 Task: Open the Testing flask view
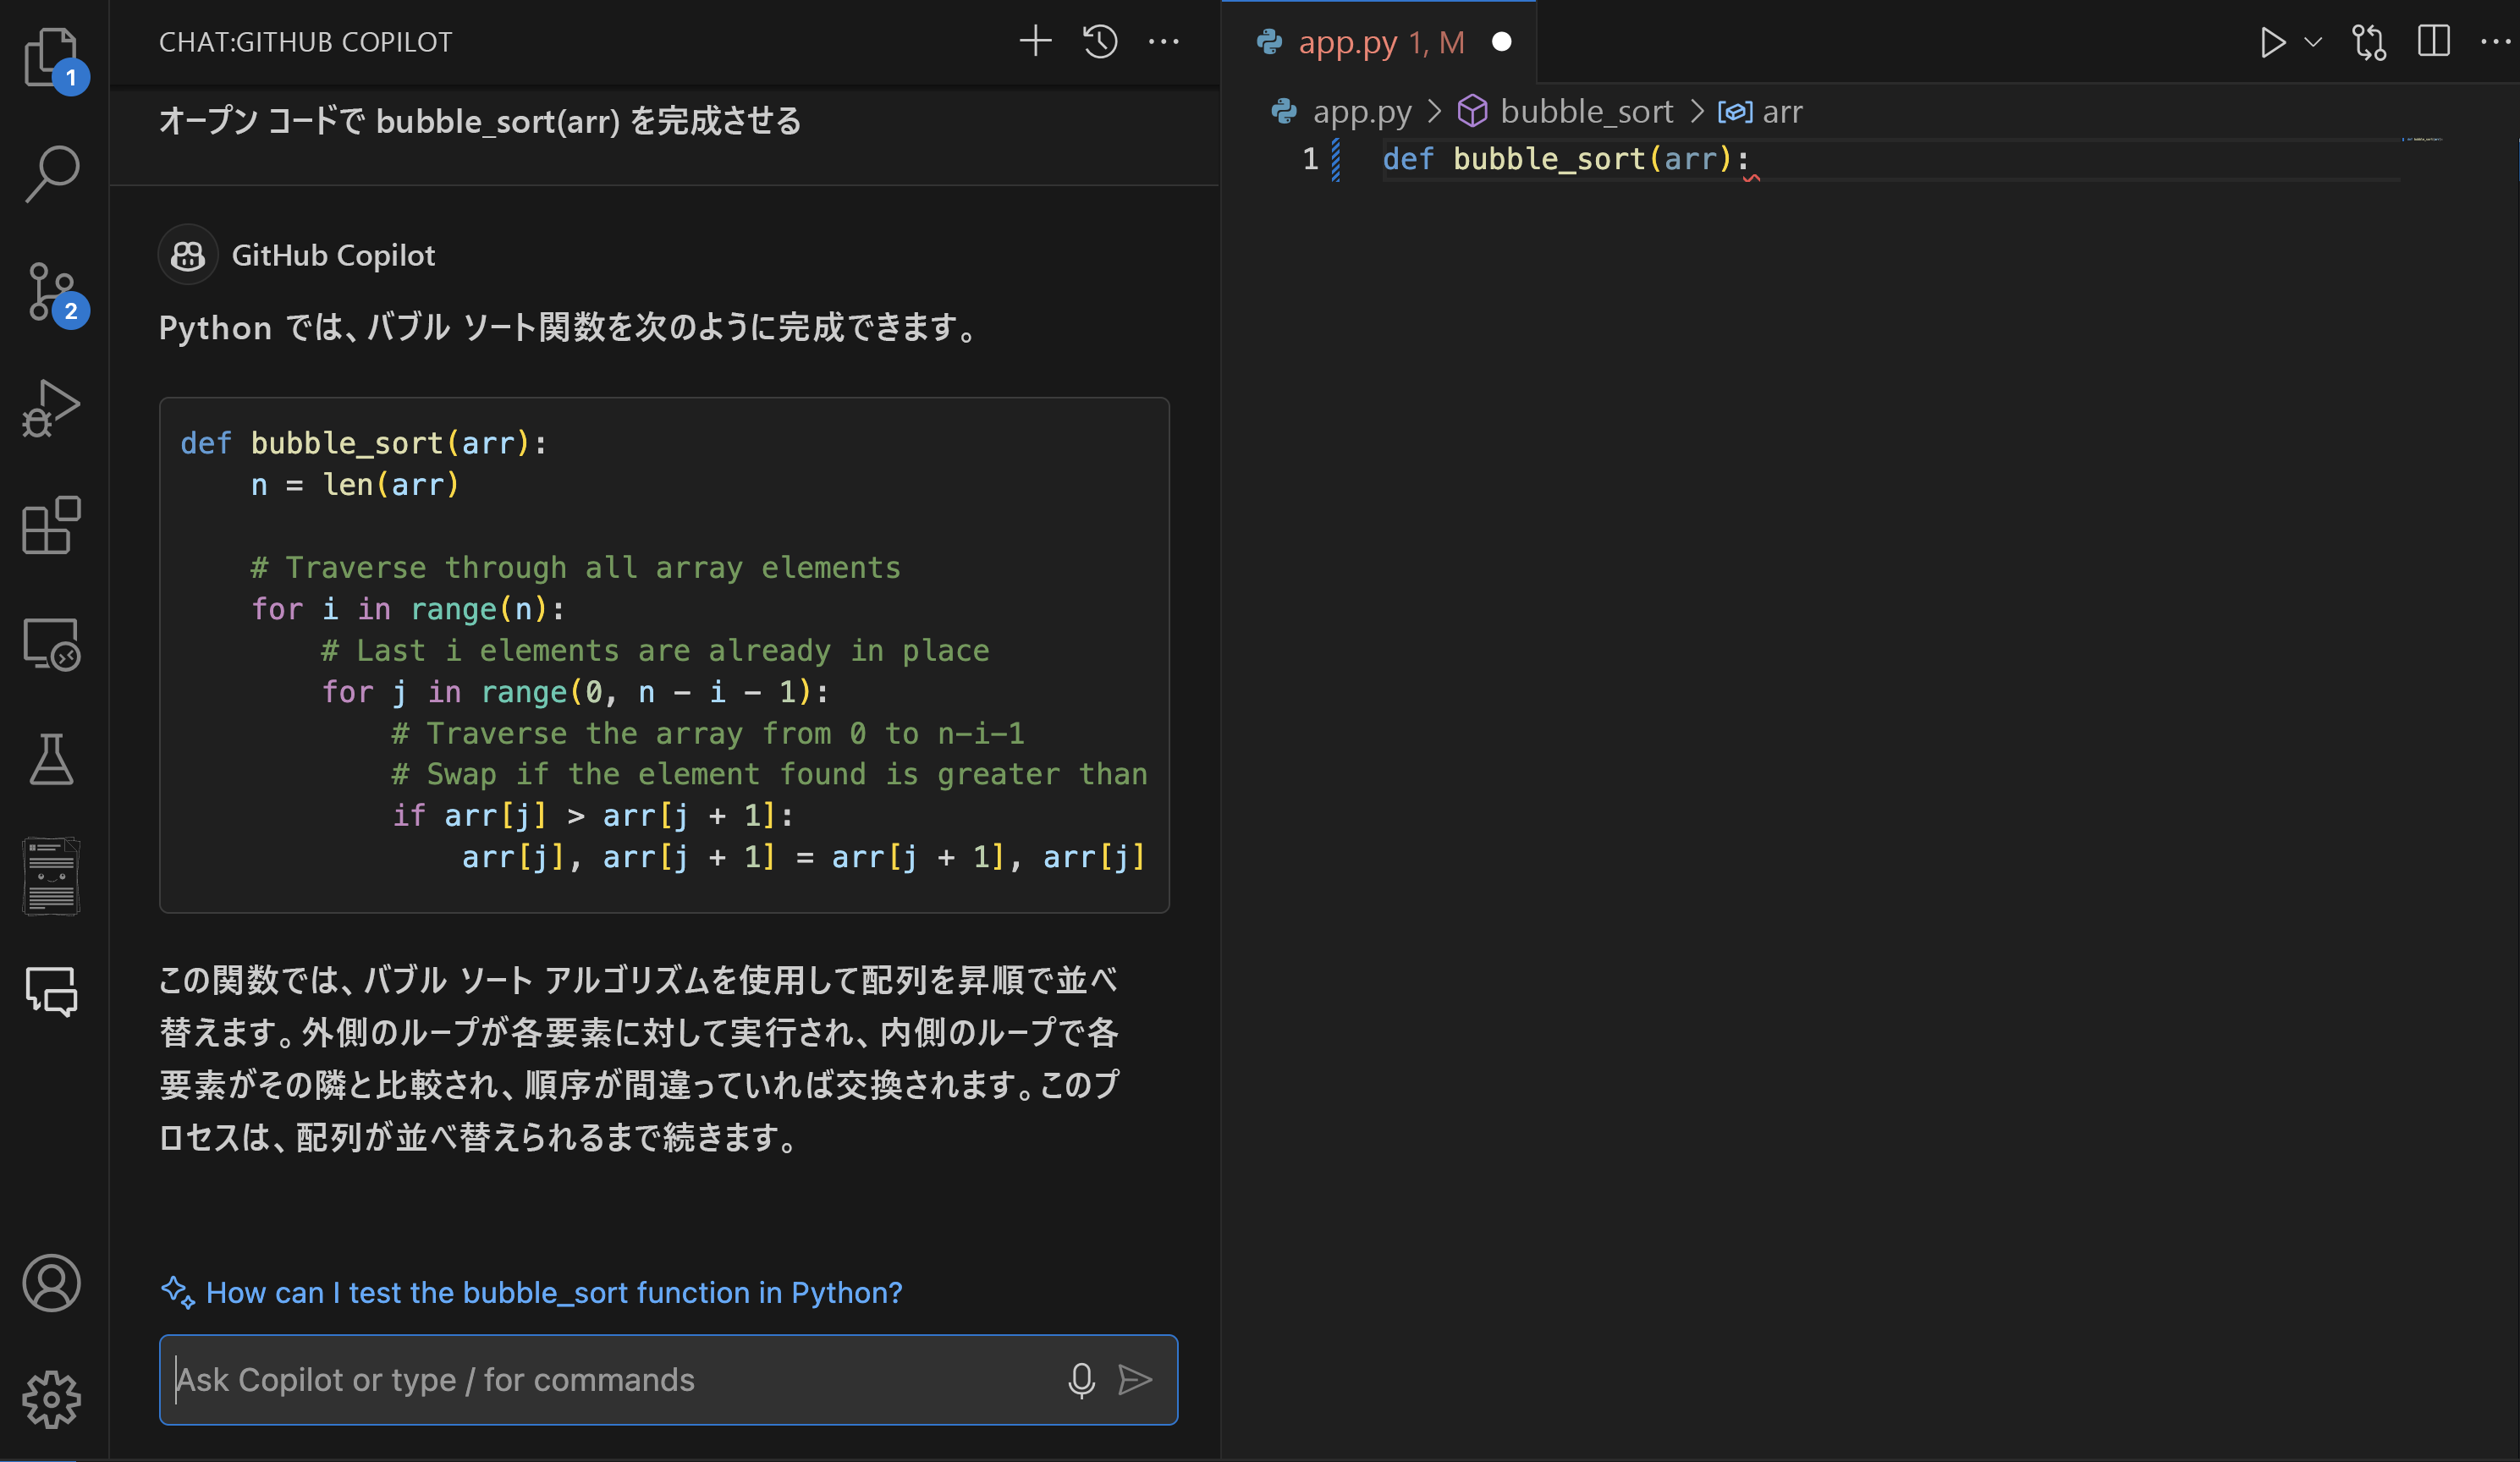[x=50, y=760]
